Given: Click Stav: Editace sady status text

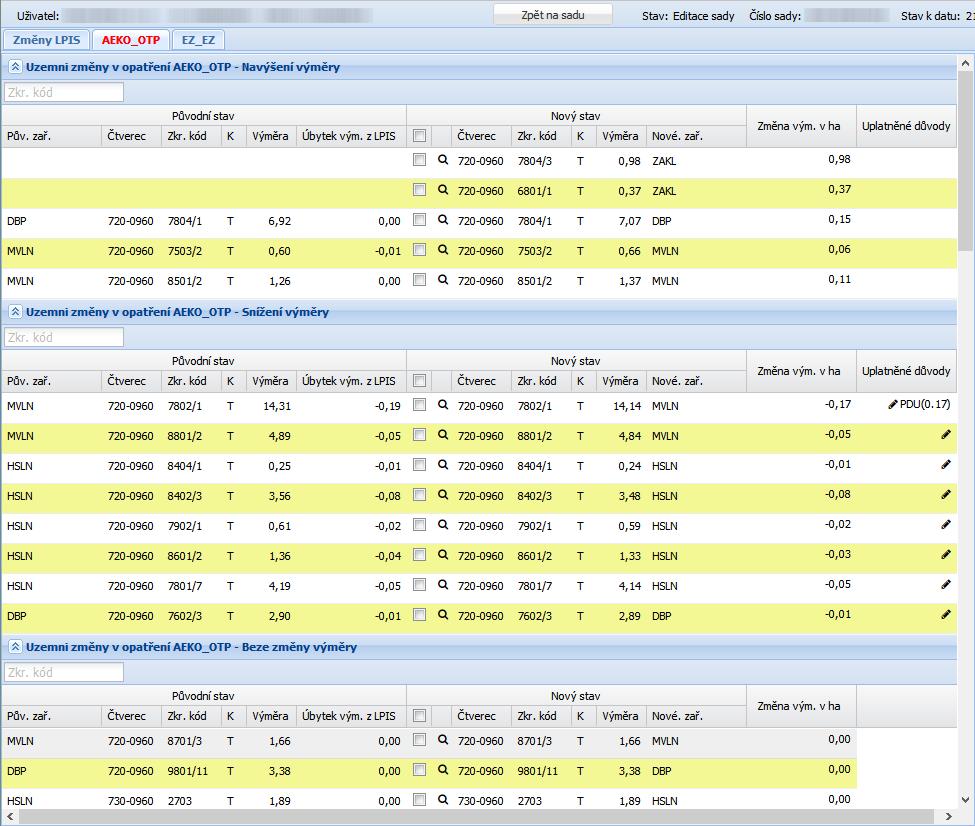Looking at the screenshot, I should click(688, 16).
